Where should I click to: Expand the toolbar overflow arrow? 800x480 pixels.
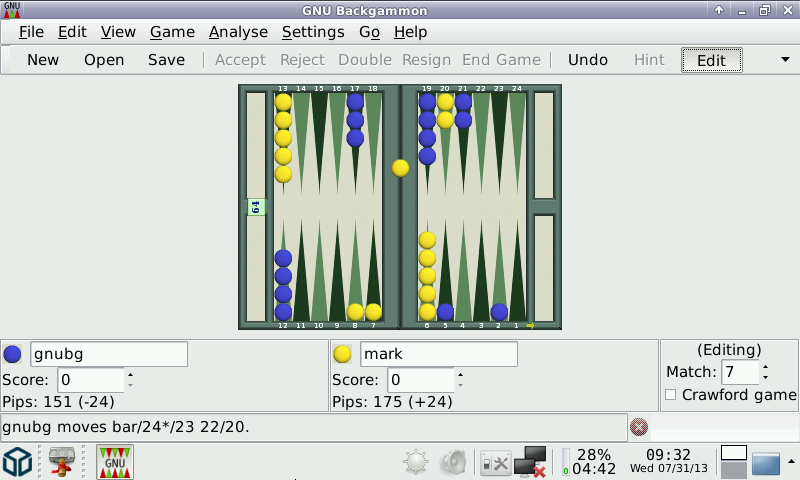pos(785,60)
